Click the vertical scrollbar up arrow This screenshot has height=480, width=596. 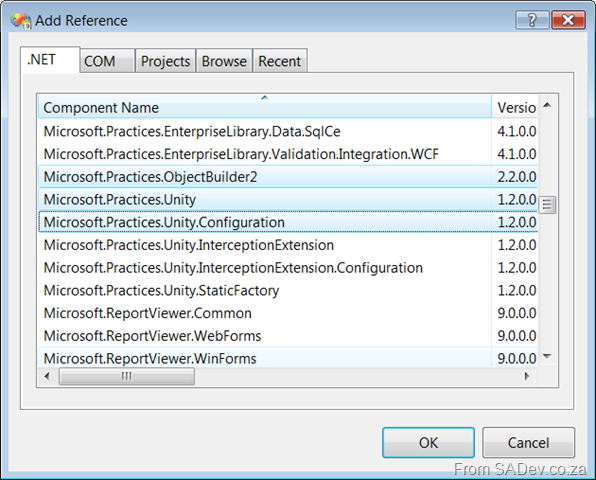547,105
